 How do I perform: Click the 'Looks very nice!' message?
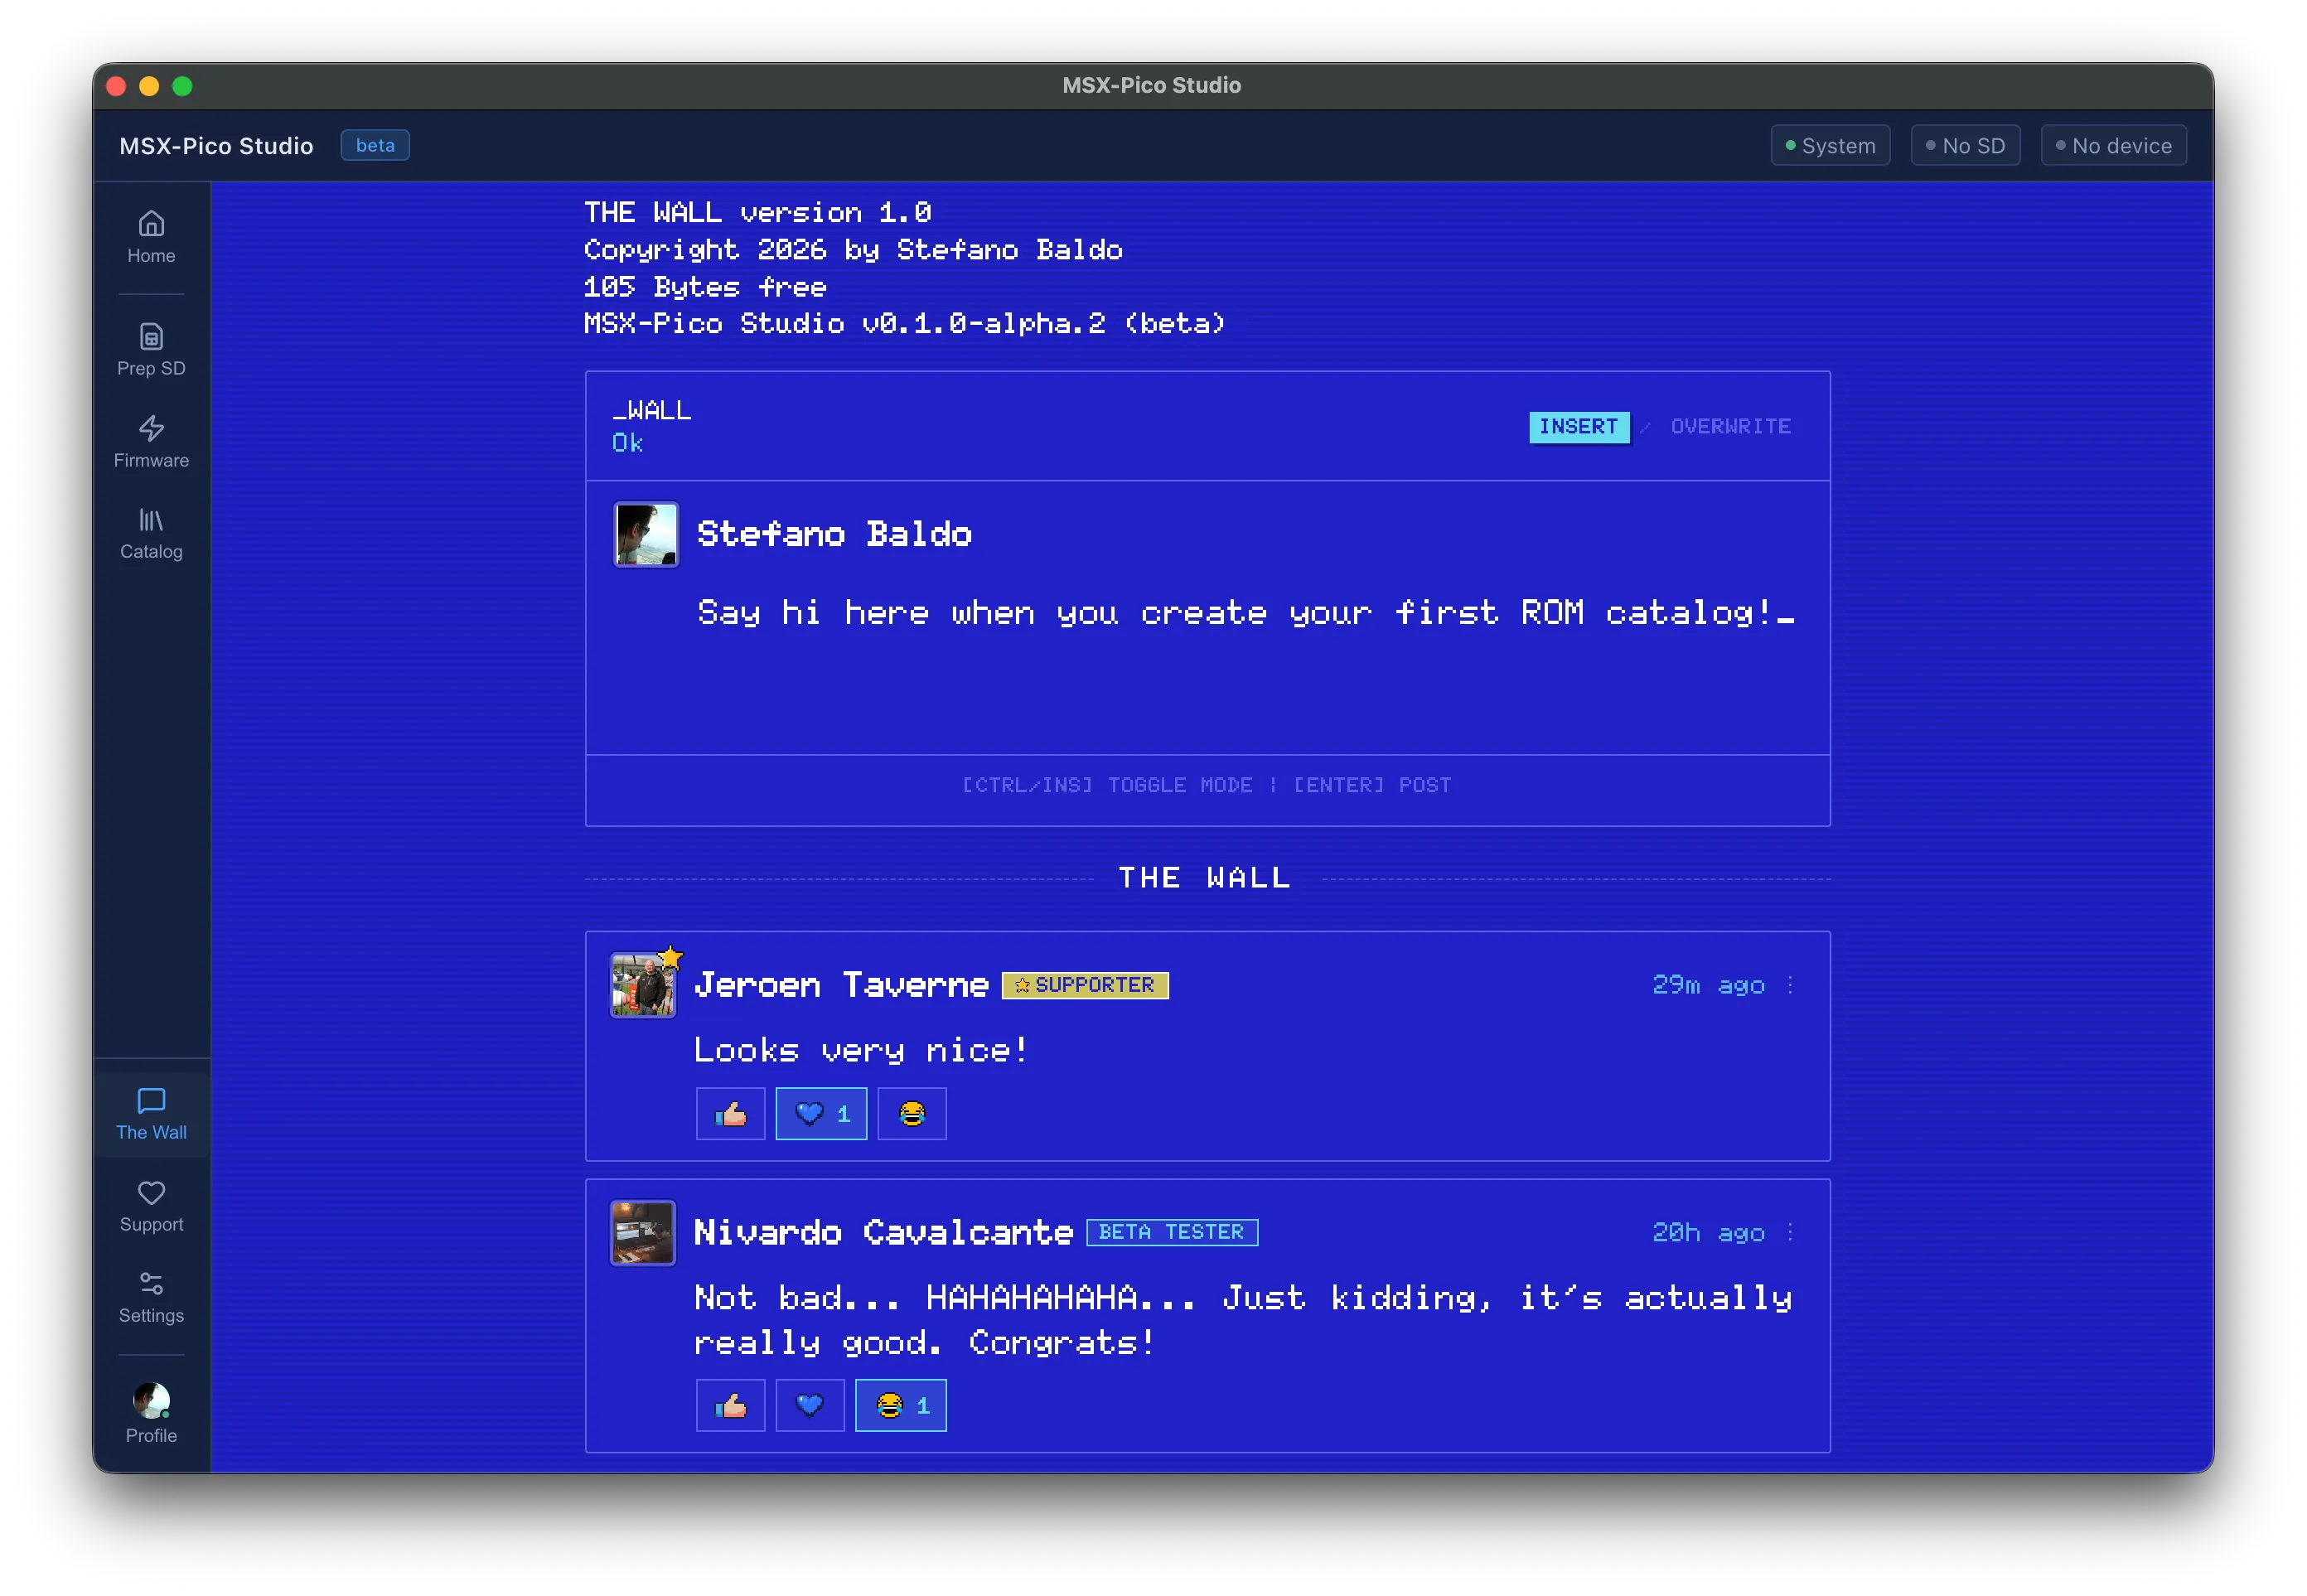pos(861,1051)
